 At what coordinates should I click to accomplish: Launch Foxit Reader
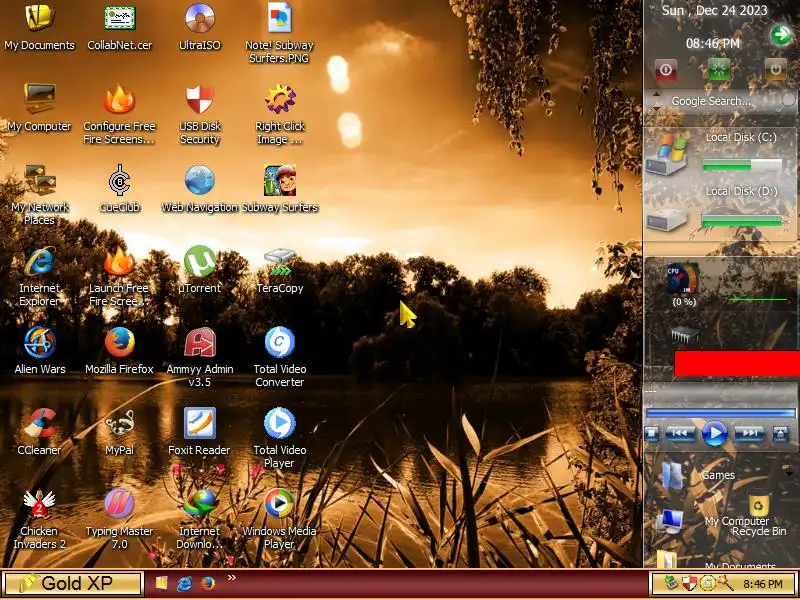tap(199, 432)
